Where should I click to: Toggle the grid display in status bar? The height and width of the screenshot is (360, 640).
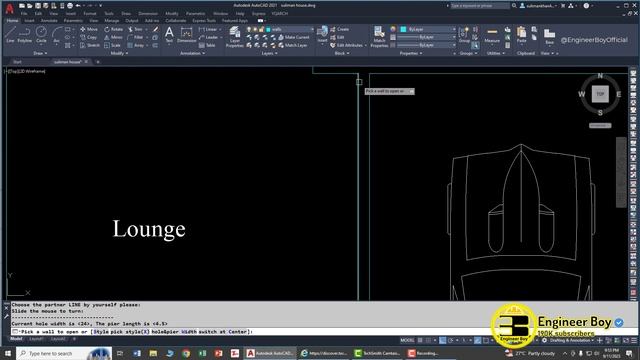coord(420,340)
